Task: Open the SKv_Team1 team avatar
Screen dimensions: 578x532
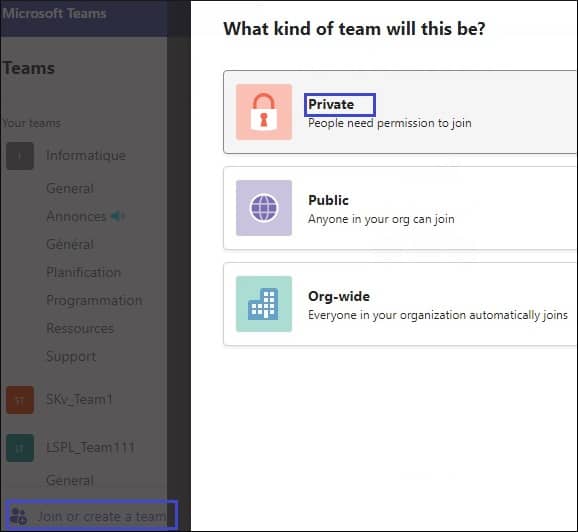Action: coord(20,400)
